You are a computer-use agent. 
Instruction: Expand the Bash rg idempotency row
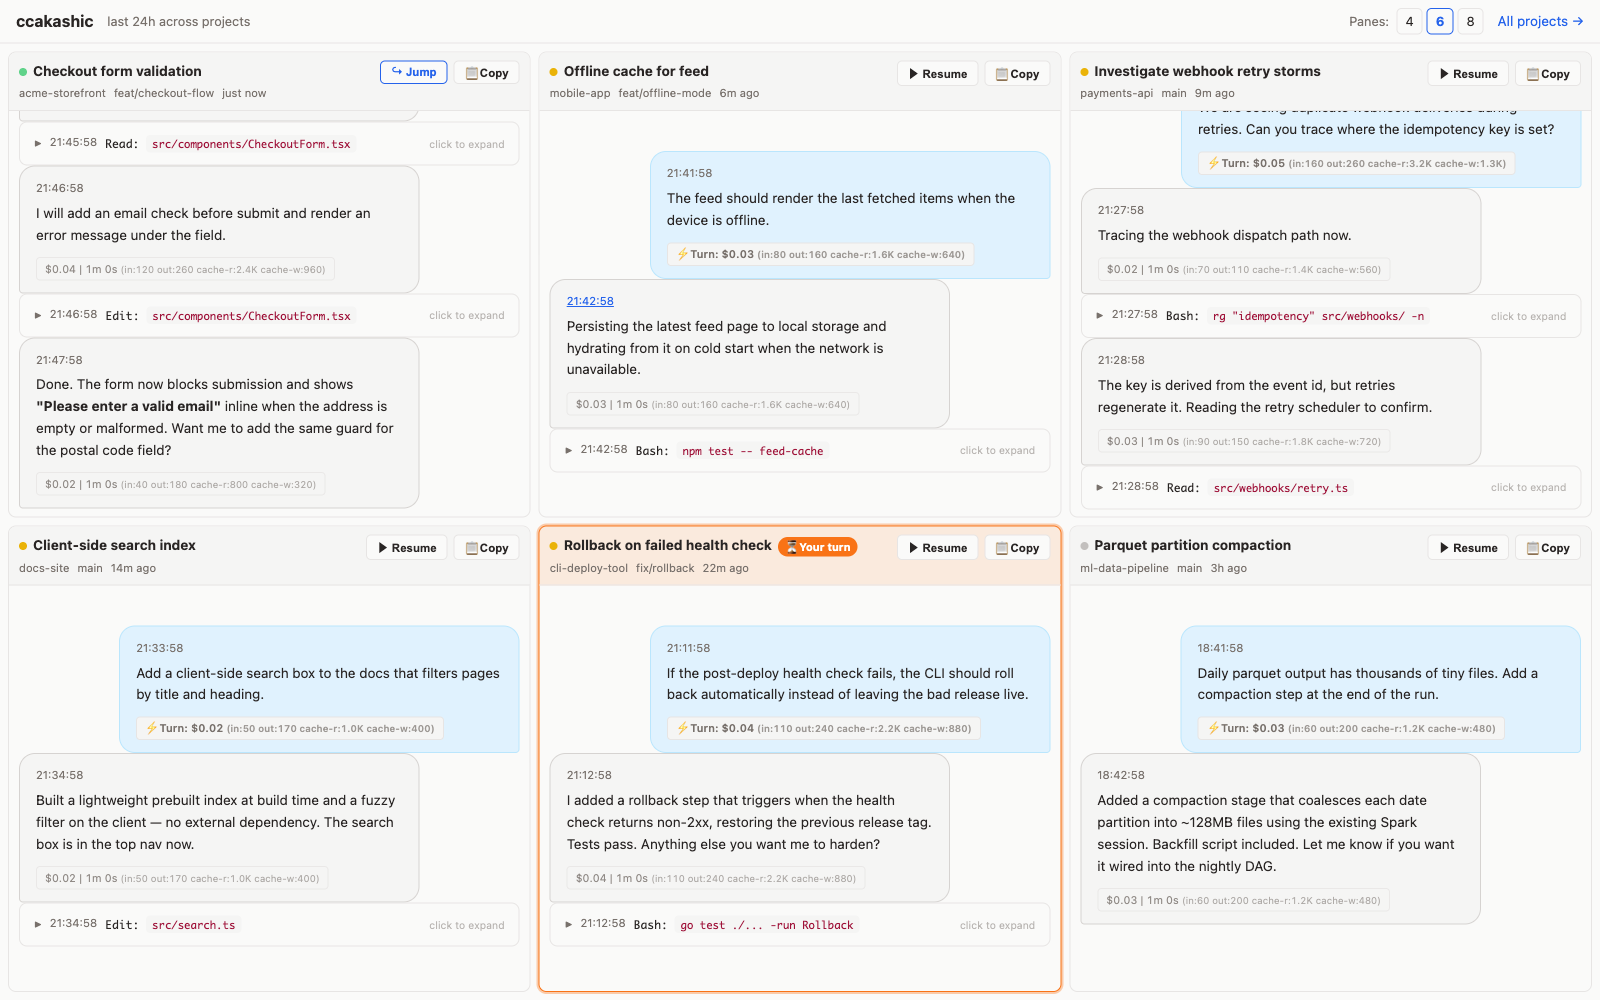point(1331,316)
